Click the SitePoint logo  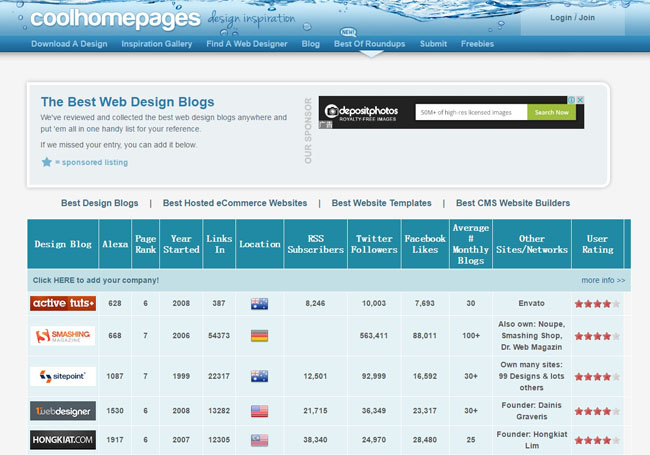[x=63, y=376]
